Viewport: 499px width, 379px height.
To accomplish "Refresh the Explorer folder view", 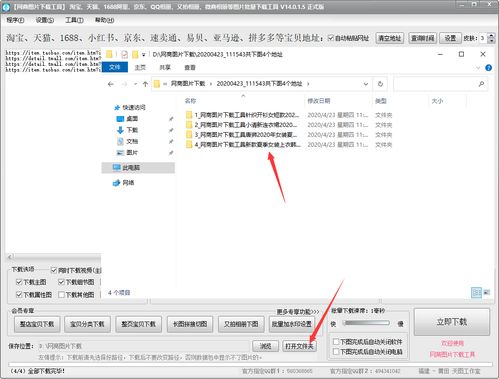I will (x=380, y=84).
